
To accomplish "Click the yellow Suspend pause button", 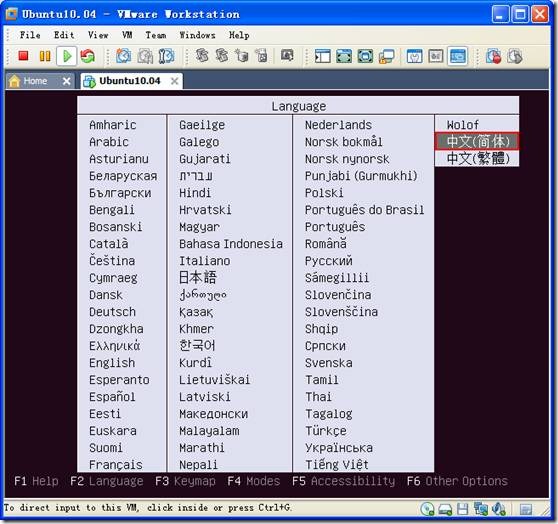I will click(x=45, y=56).
